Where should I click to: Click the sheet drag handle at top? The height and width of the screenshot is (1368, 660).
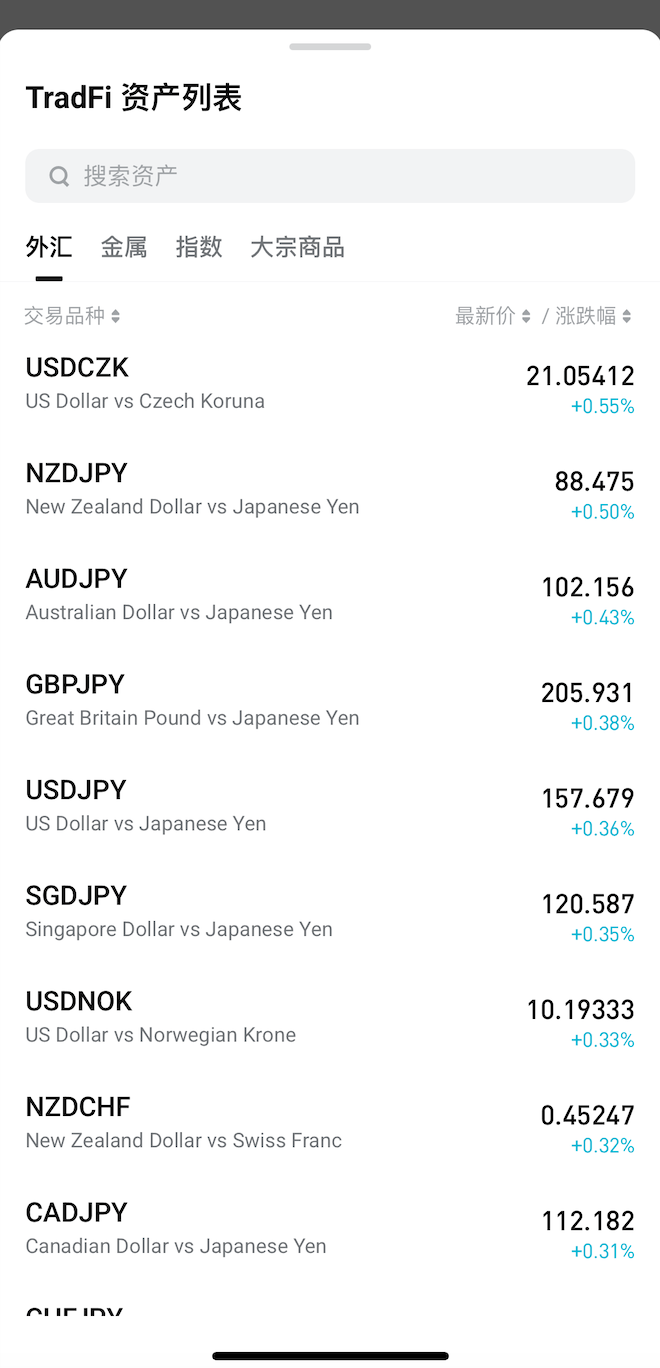pos(330,46)
